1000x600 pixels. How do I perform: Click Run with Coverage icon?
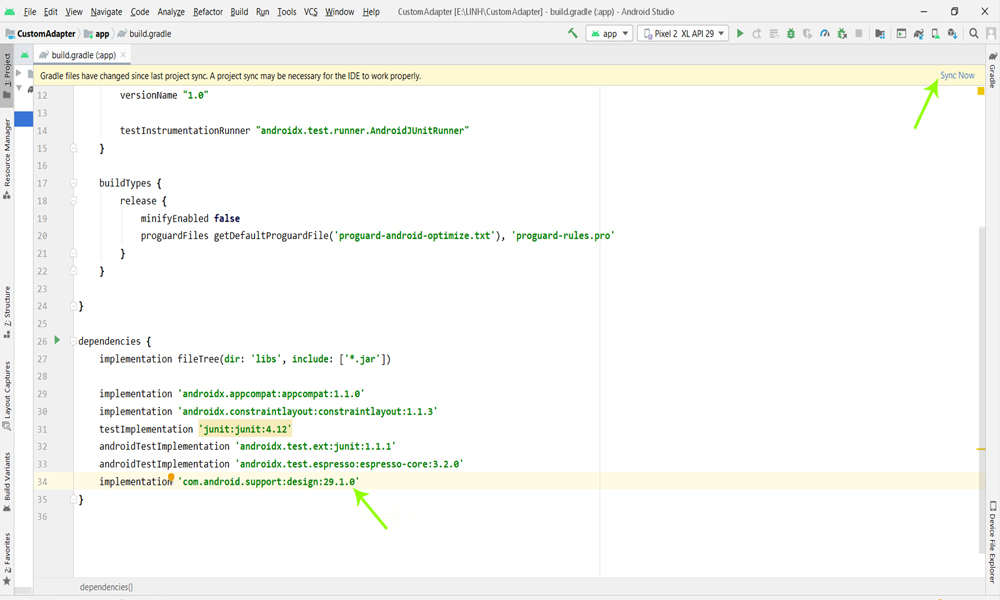click(x=807, y=34)
